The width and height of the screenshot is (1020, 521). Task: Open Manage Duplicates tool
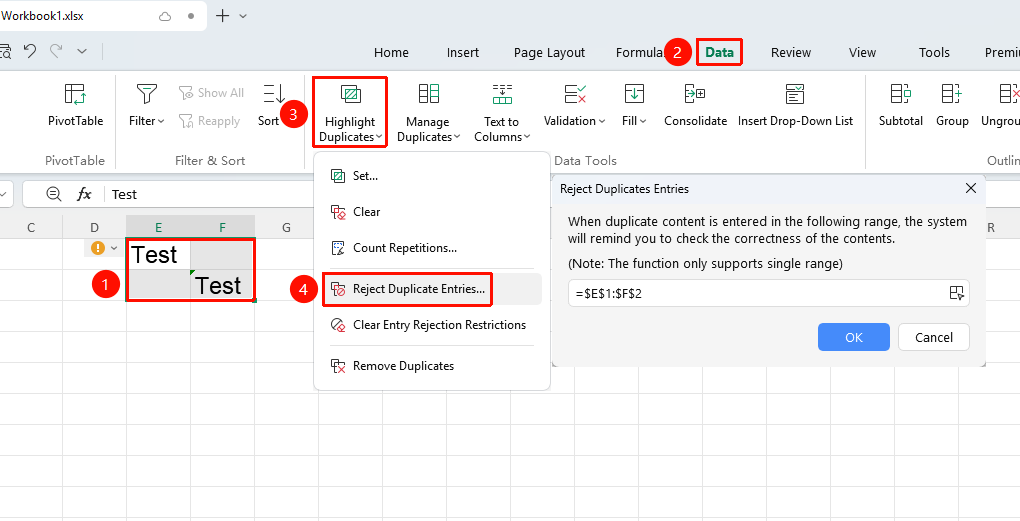point(429,112)
